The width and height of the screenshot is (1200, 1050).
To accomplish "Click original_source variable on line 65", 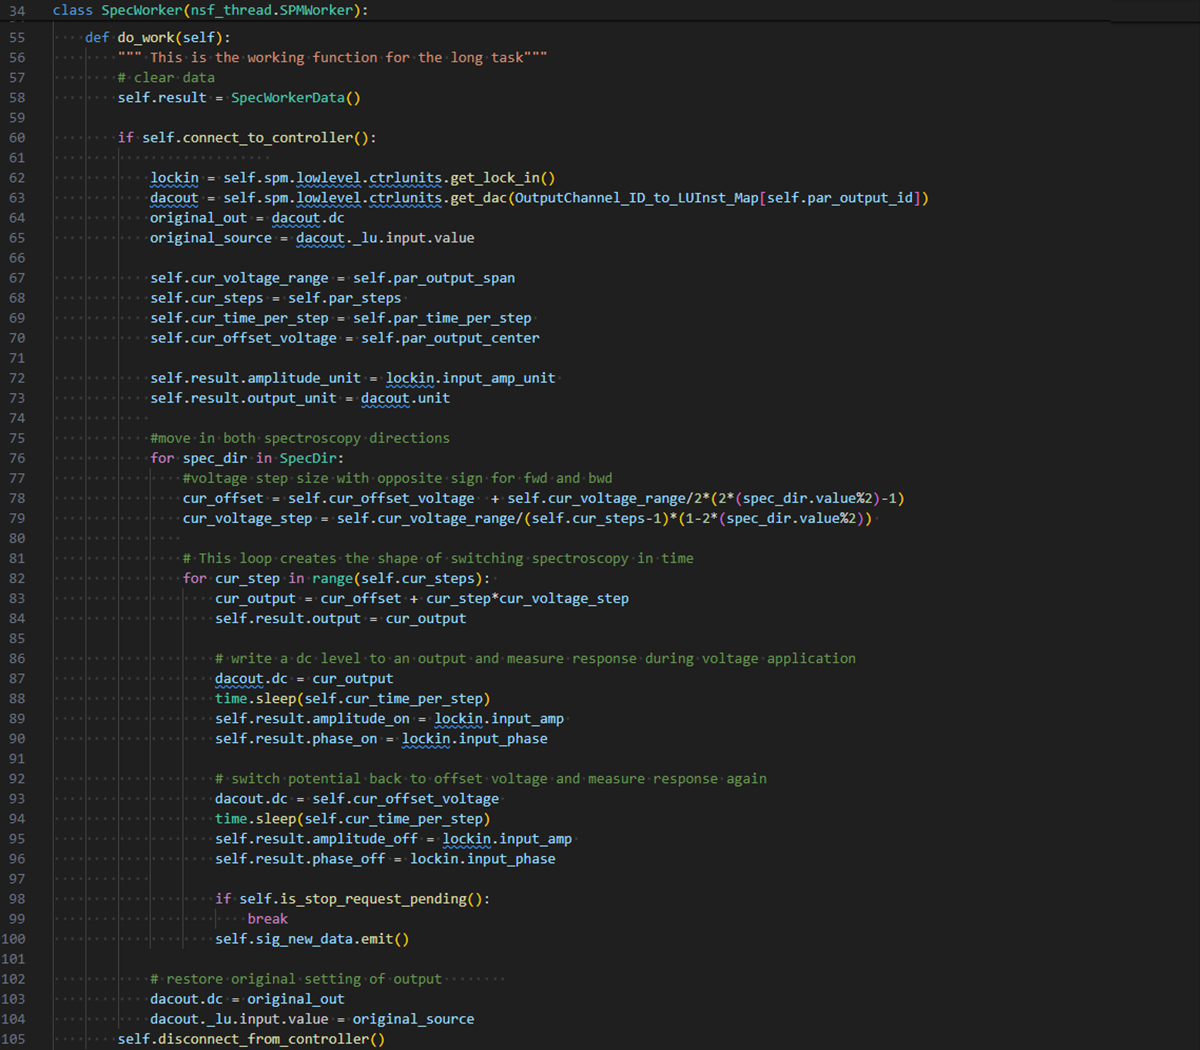I will click(x=210, y=238).
